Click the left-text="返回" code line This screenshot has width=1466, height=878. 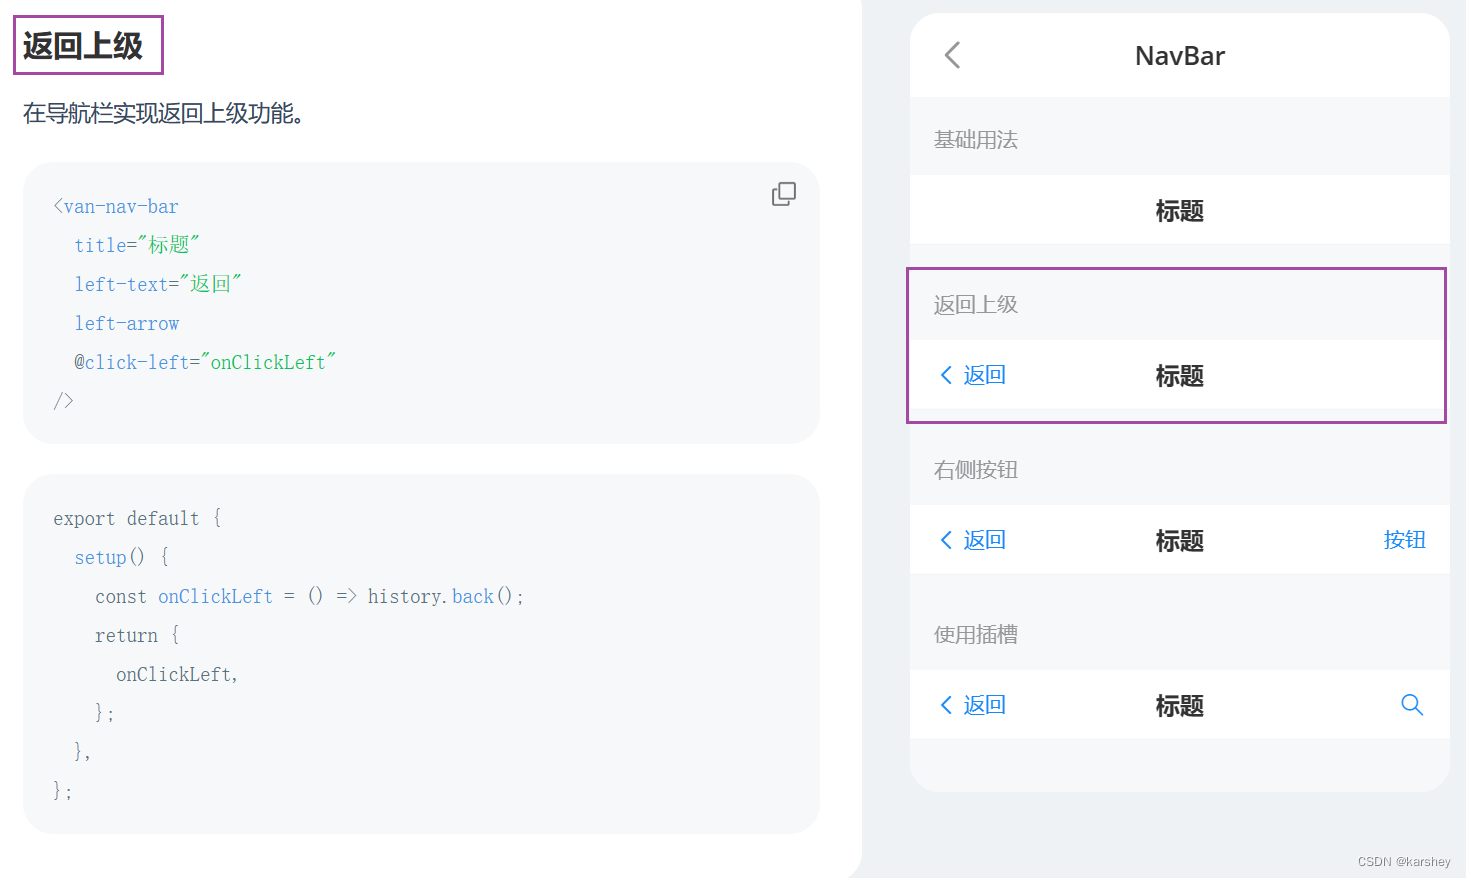click(158, 284)
